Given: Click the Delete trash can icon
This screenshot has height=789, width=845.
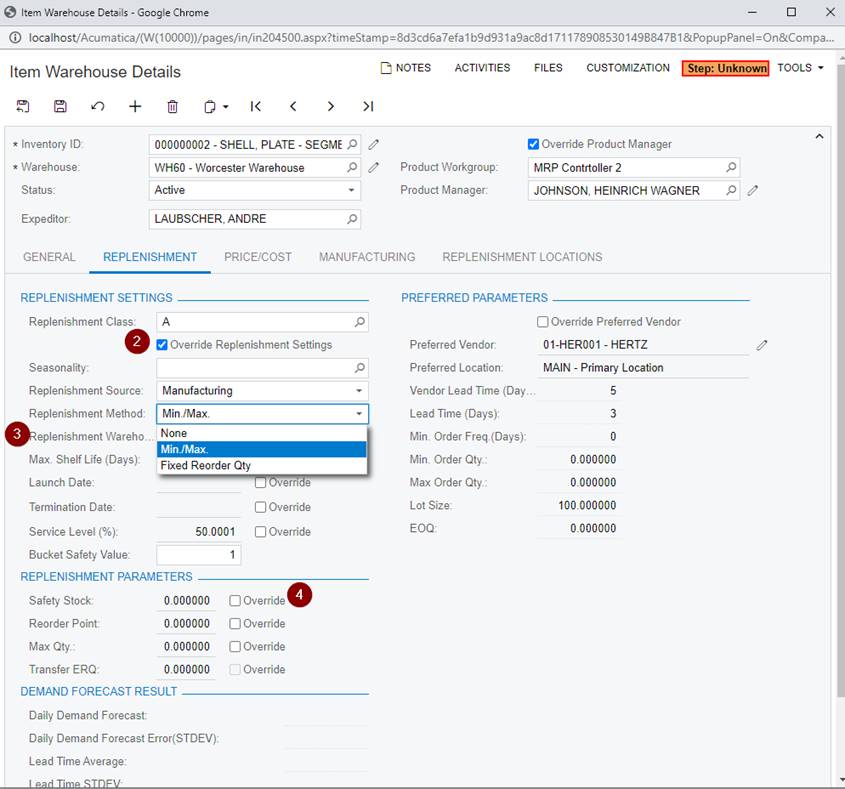Looking at the screenshot, I should click(172, 106).
